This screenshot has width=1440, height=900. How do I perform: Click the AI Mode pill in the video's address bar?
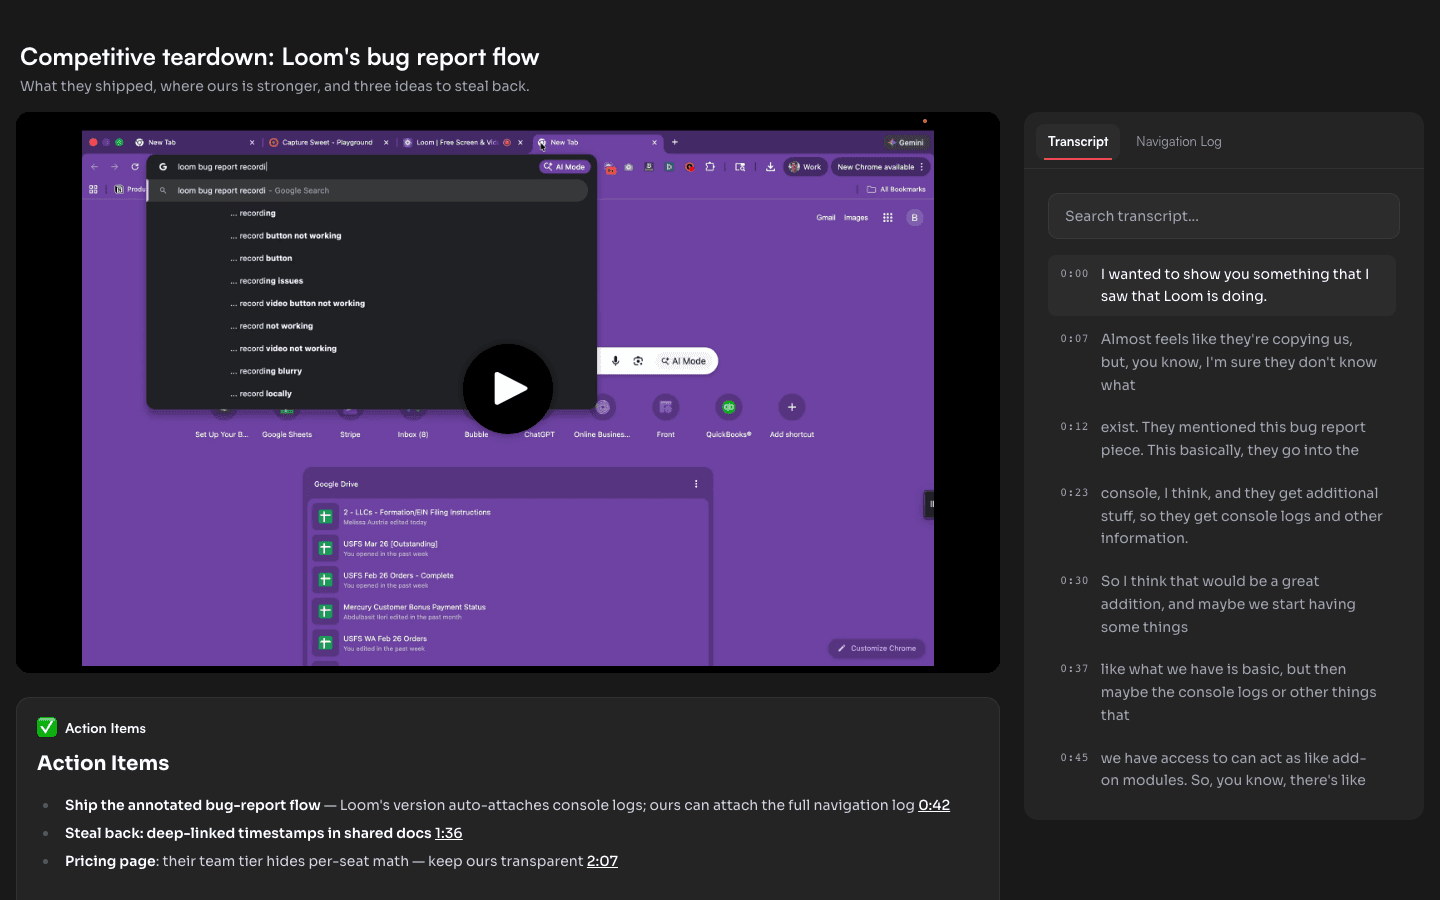pyautogui.click(x=565, y=167)
